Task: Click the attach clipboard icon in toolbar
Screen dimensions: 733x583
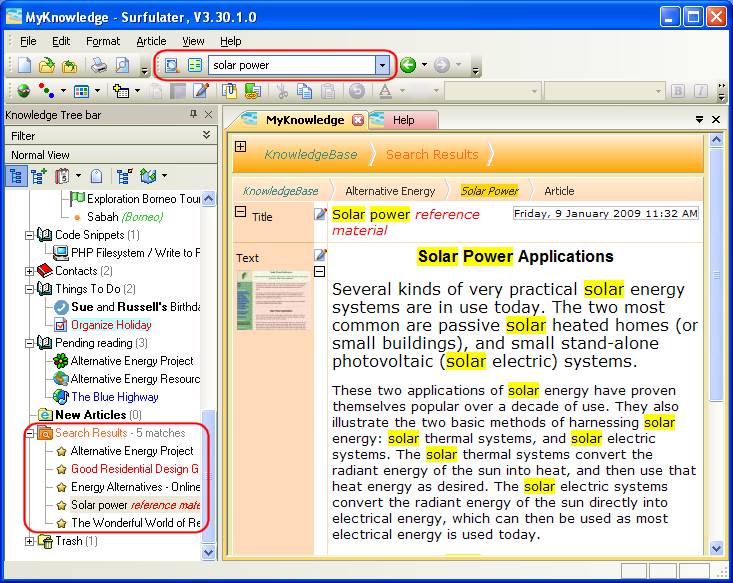Action: coord(229,91)
